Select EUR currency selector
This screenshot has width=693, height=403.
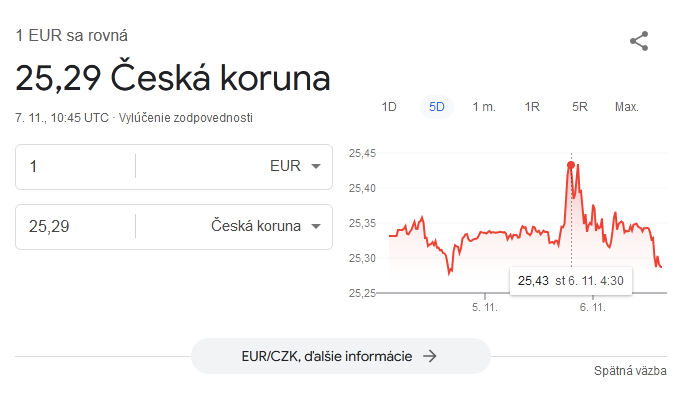[295, 166]
